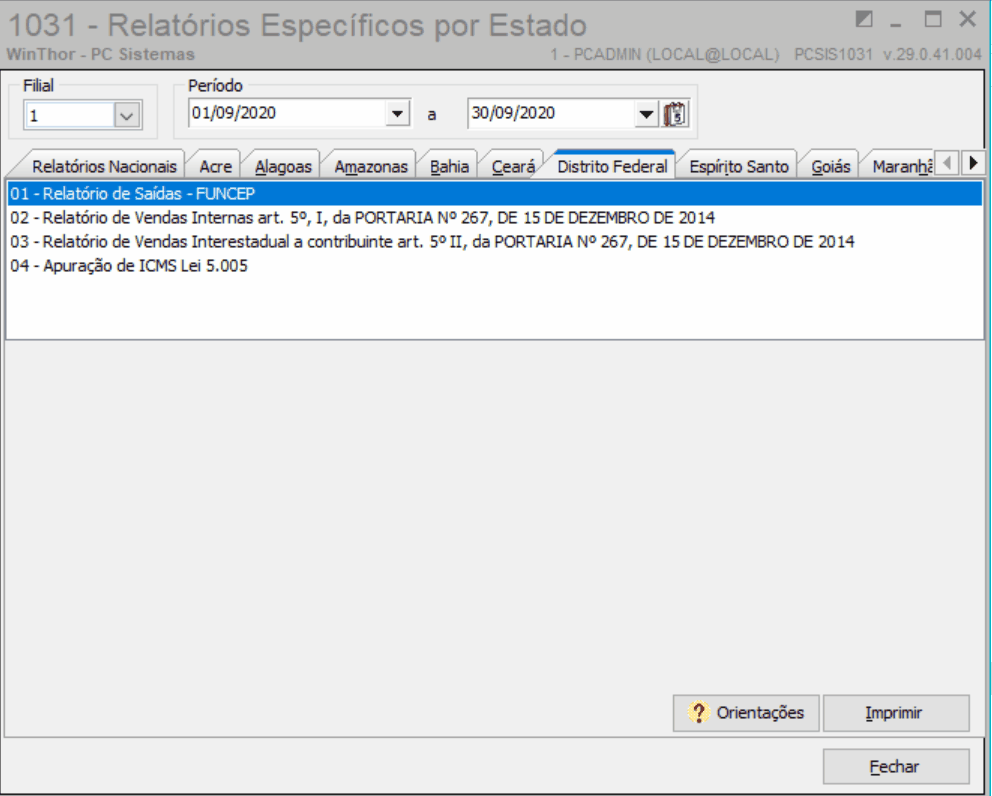
Task: Click the restore-down window icon in title bar
Action: [x=864, y=20]
